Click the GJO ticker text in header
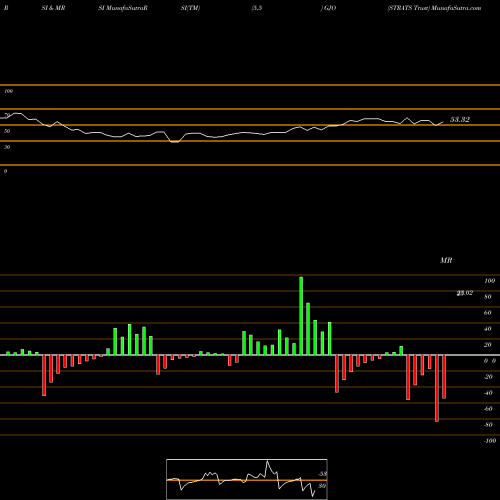500x500 pixels. [330, 8]
